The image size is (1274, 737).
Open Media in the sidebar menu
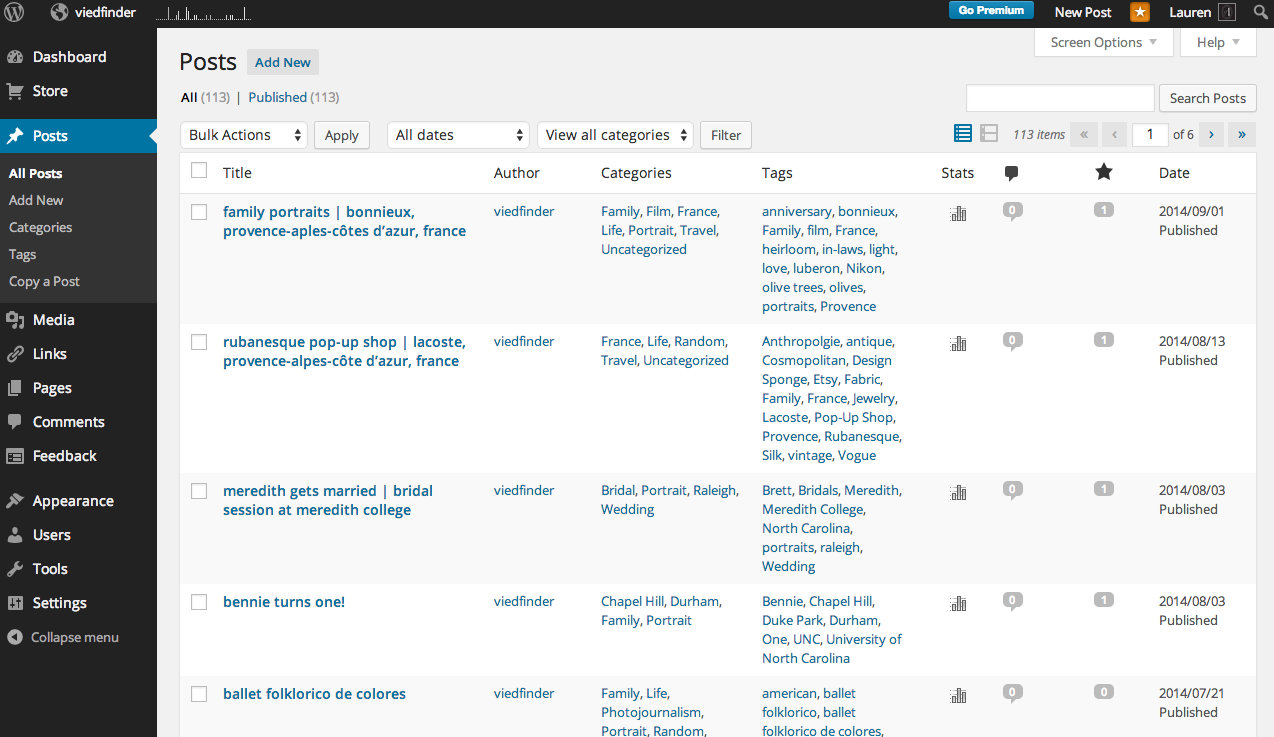click(x=53, y=320)
